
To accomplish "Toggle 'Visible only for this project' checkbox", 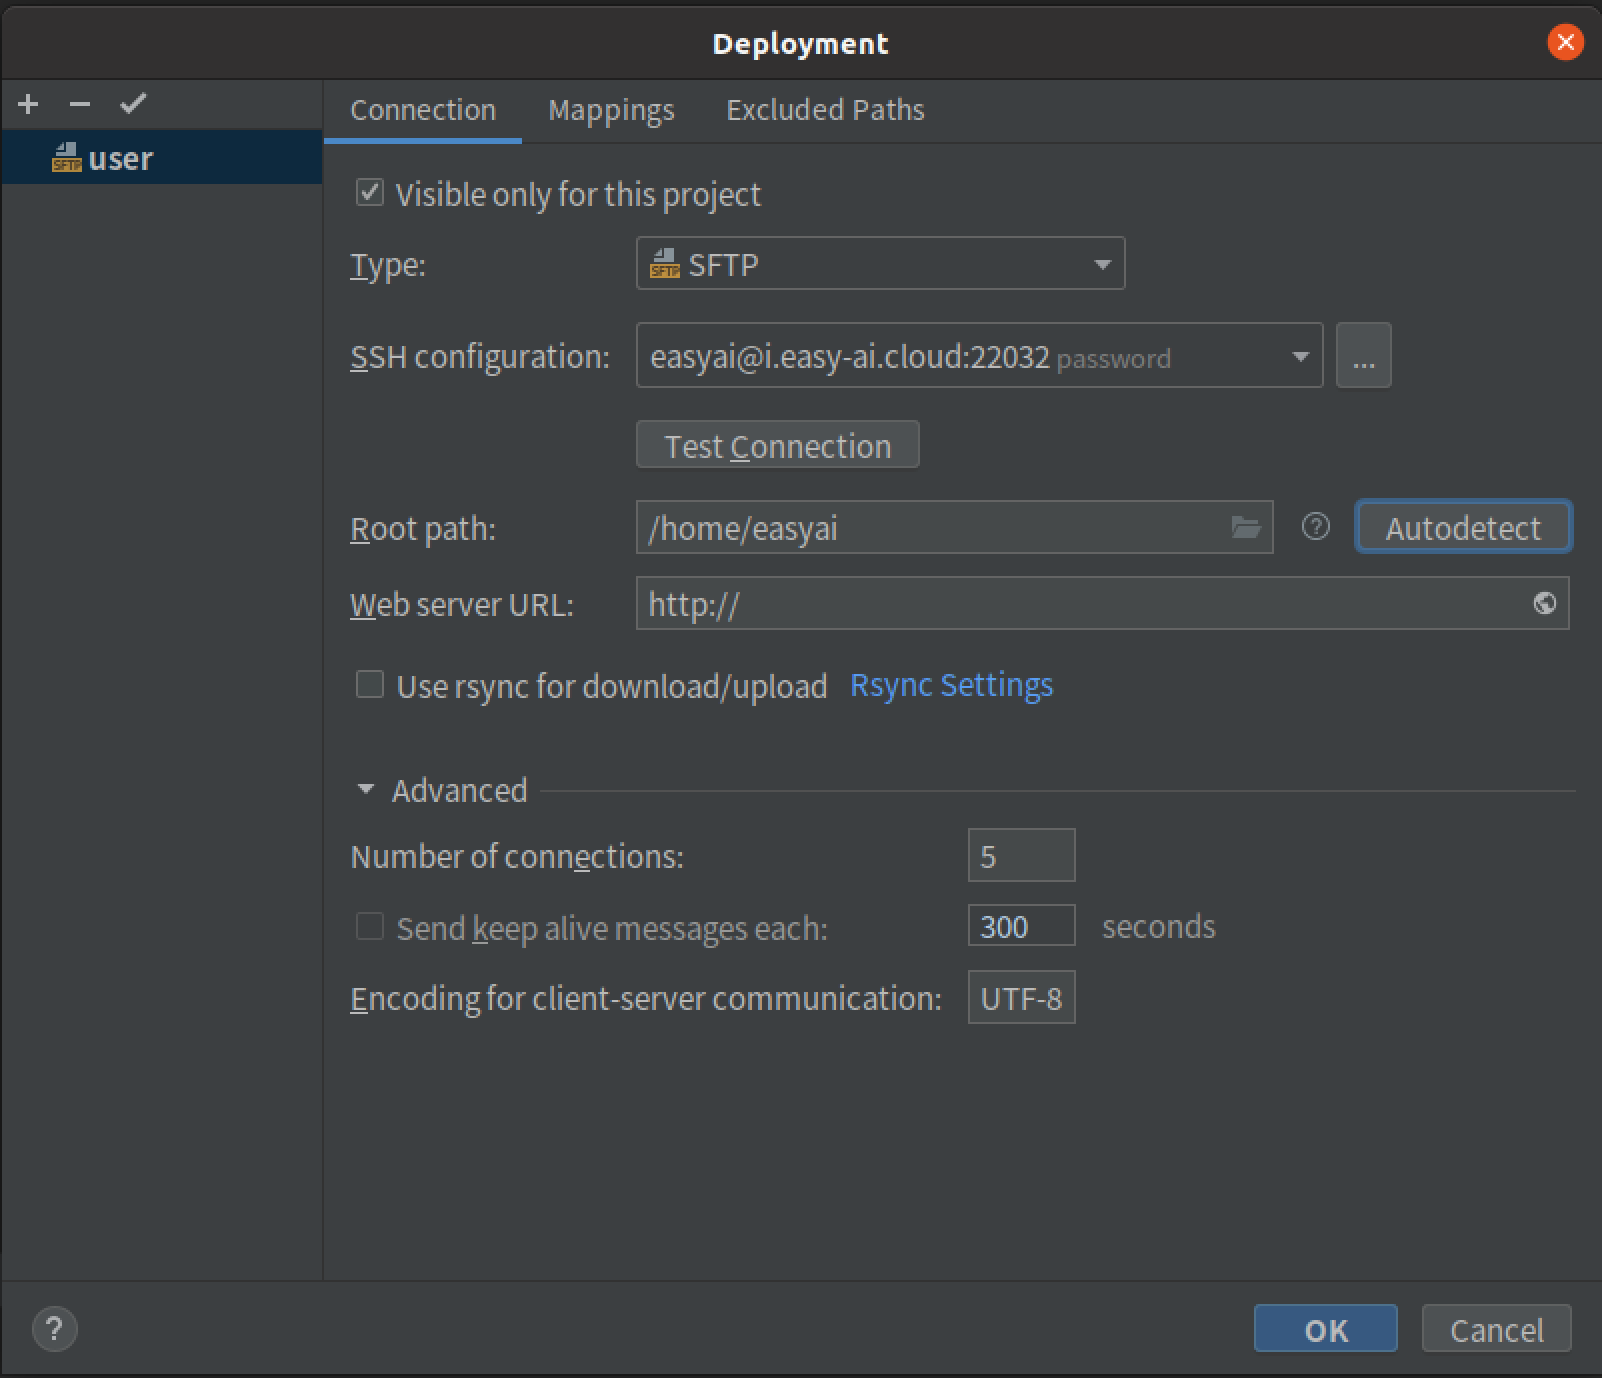I will tap(370, 193).
